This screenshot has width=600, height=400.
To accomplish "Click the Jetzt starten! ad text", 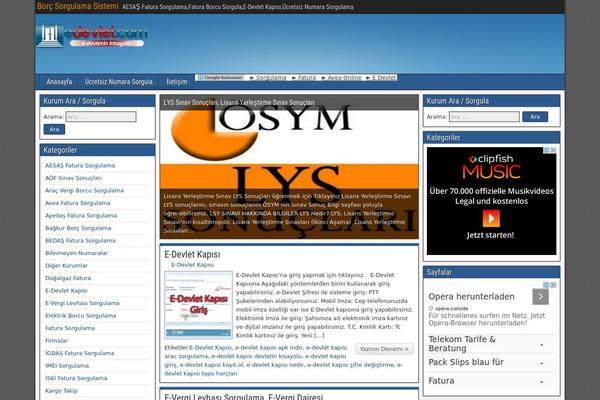I will pyautogui.click(x=491, y=235).
